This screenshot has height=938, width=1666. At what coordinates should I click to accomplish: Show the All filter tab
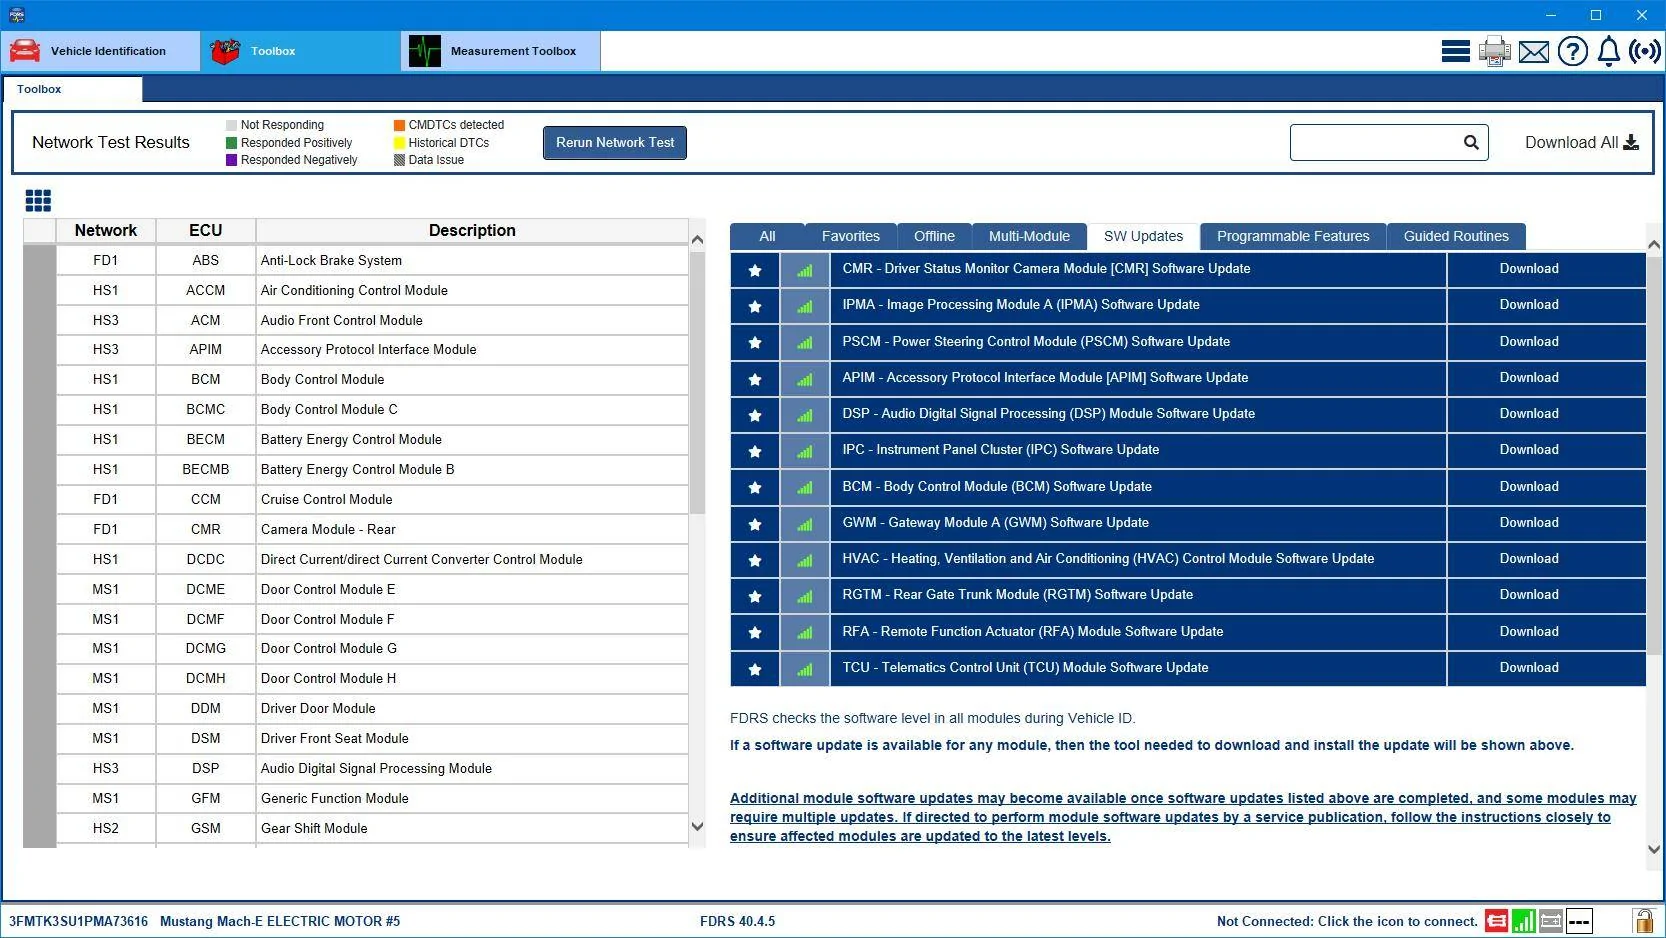point(767,237)
